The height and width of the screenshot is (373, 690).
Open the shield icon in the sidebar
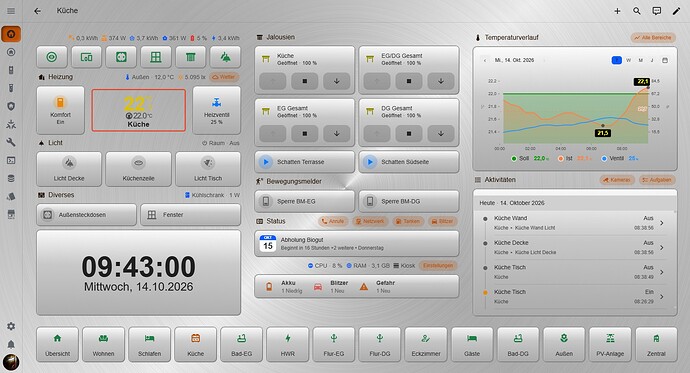(11, 106)
